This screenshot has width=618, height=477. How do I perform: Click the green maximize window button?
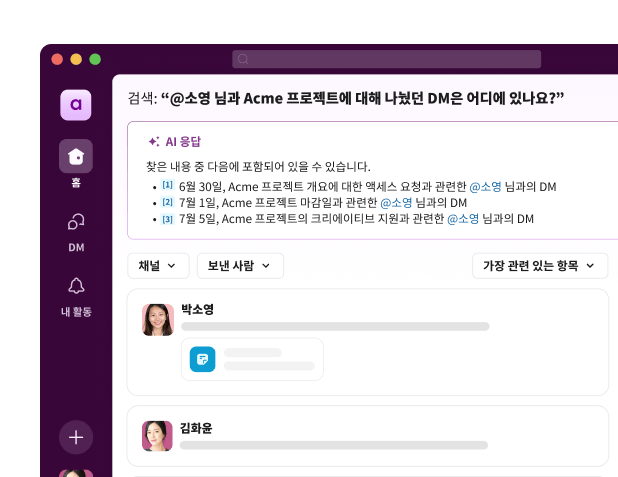tap(95, 59)
